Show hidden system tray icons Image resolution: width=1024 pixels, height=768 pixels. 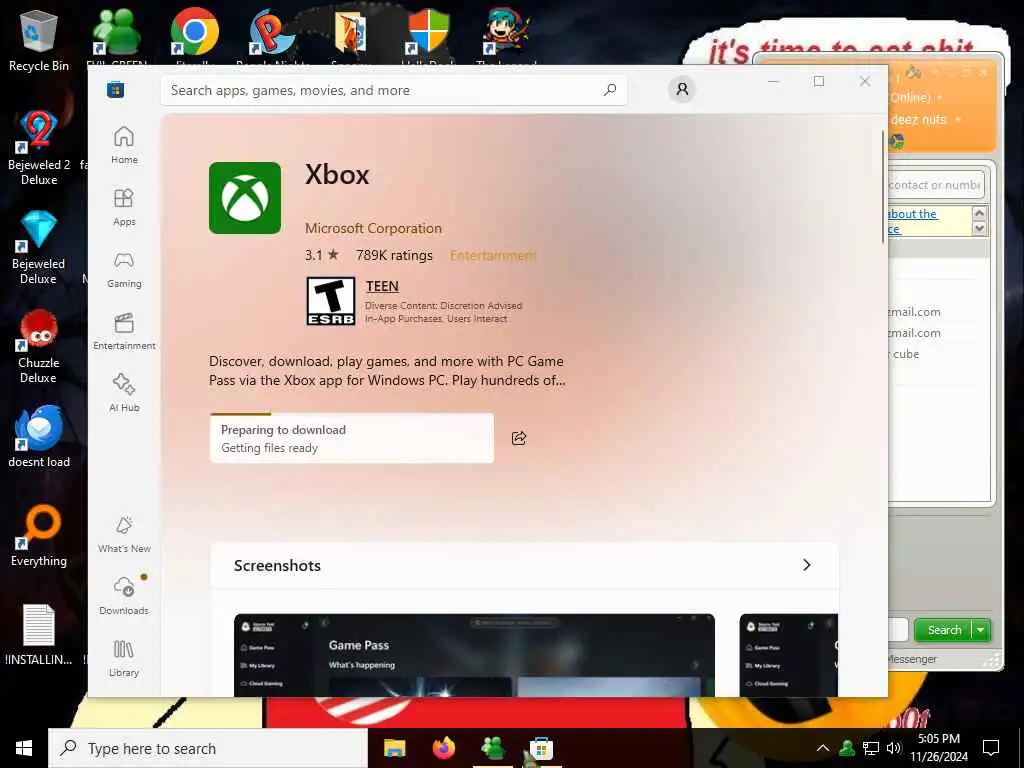point(823,748)
